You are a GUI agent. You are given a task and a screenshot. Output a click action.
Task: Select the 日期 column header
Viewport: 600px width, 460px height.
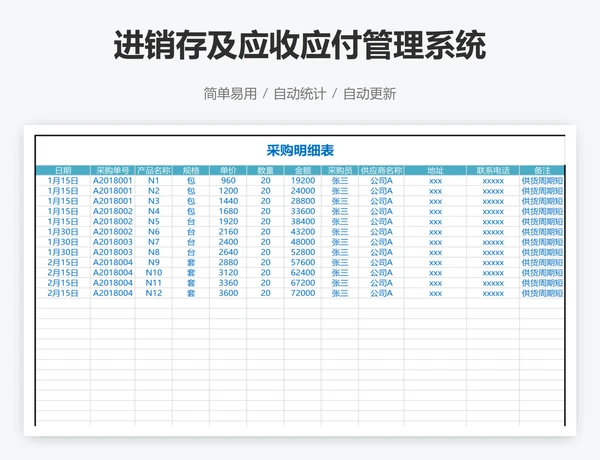tap(63, 170)
